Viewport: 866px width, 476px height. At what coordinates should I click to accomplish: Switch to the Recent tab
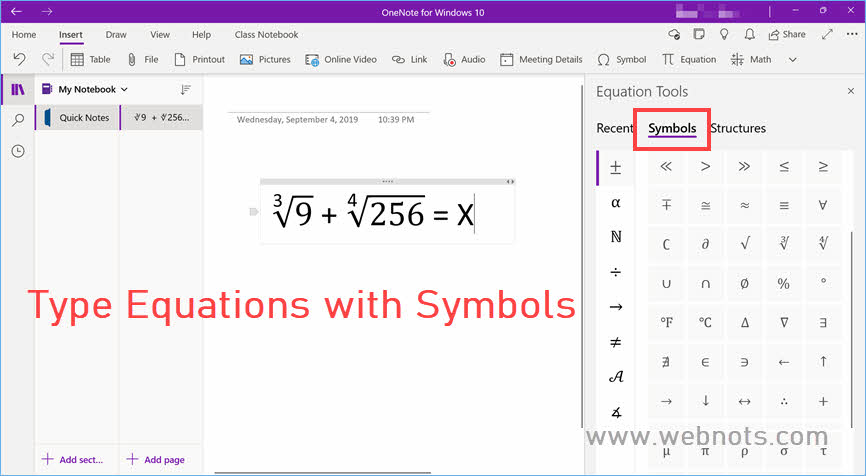[614, 128]
